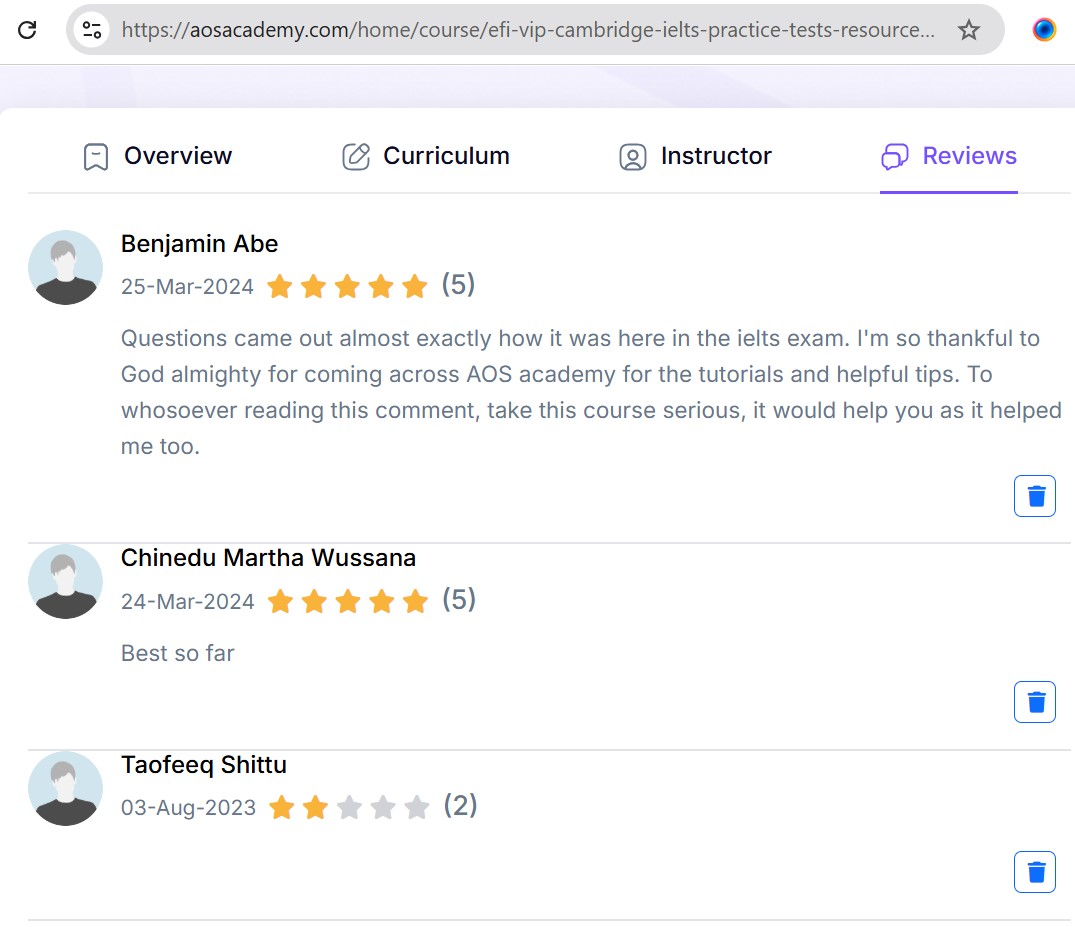
Task: Delete Taofeeq Shittu's review via trash icon
Action: coord(1035,872)
